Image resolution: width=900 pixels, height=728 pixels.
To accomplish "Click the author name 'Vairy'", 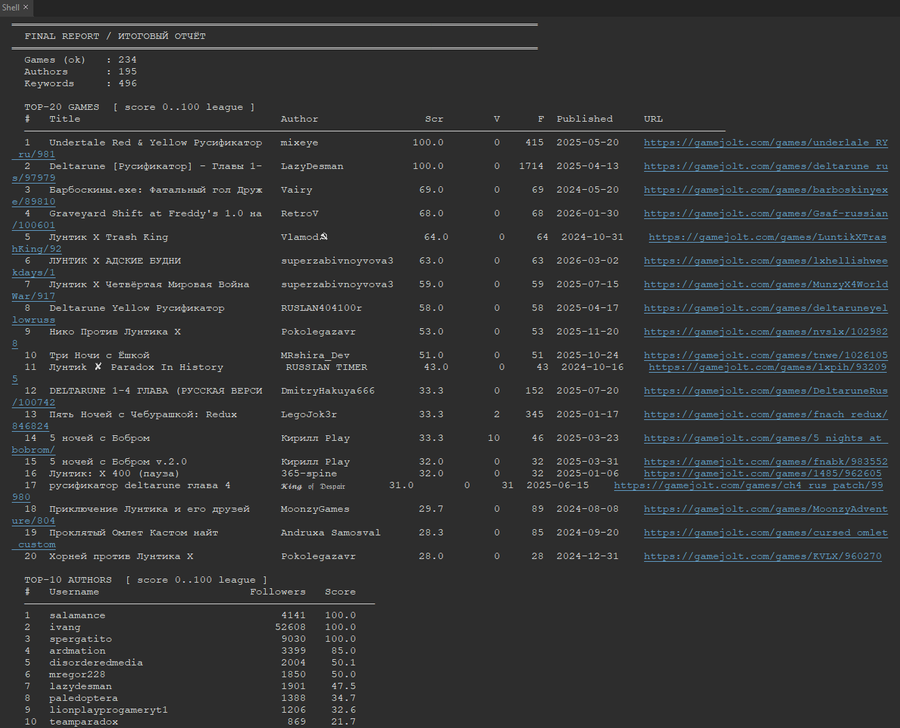I will coord(296,189).
